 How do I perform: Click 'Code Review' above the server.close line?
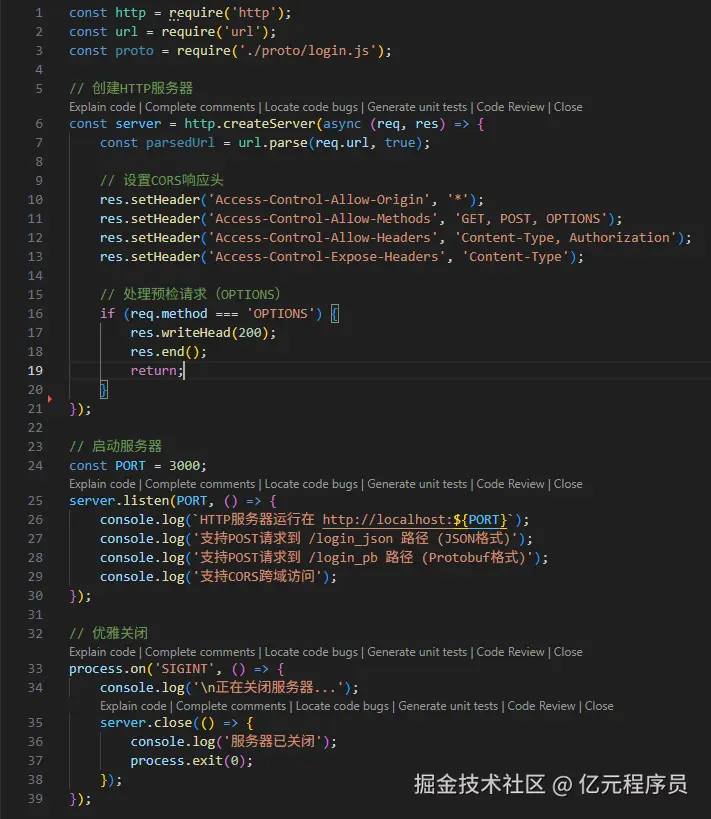[541, 706]
